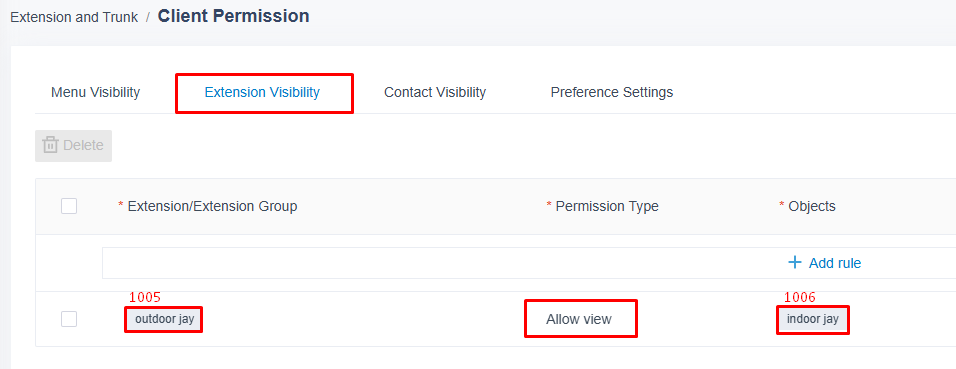
Task: Click the plus icon beside Add rule
Action: click(794, 263)
